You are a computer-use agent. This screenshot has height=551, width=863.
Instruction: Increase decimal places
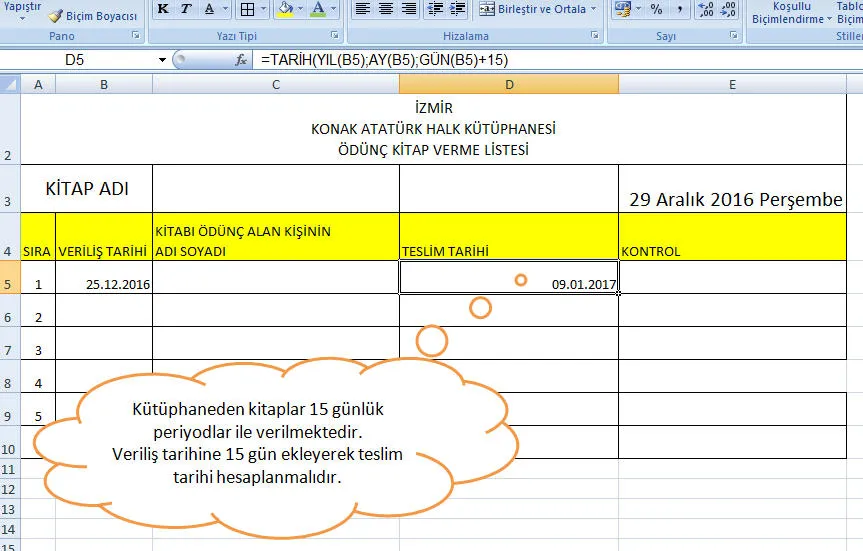[x=705, y=10]
